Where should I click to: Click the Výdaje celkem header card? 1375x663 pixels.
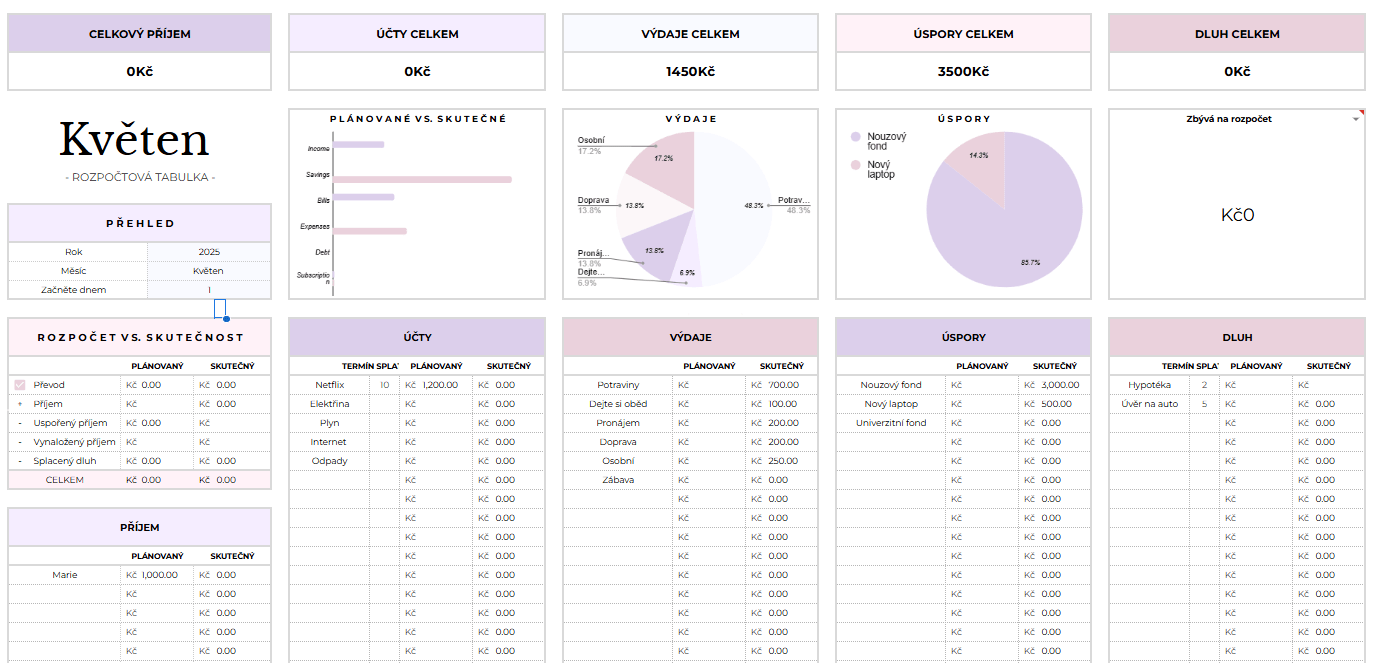[690, 34]
